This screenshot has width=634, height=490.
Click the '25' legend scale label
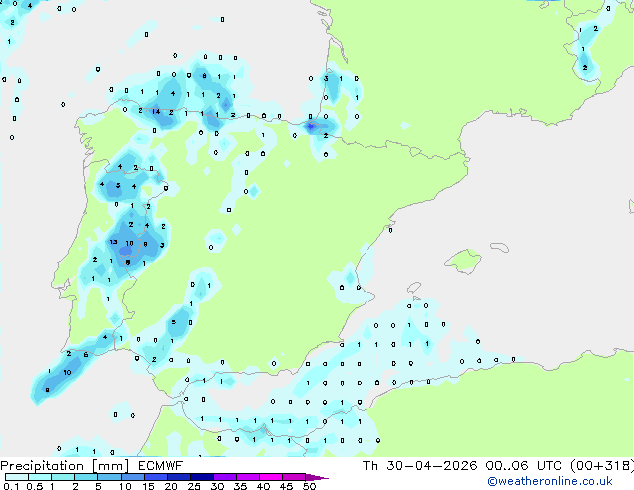click(x=194, y=486)
